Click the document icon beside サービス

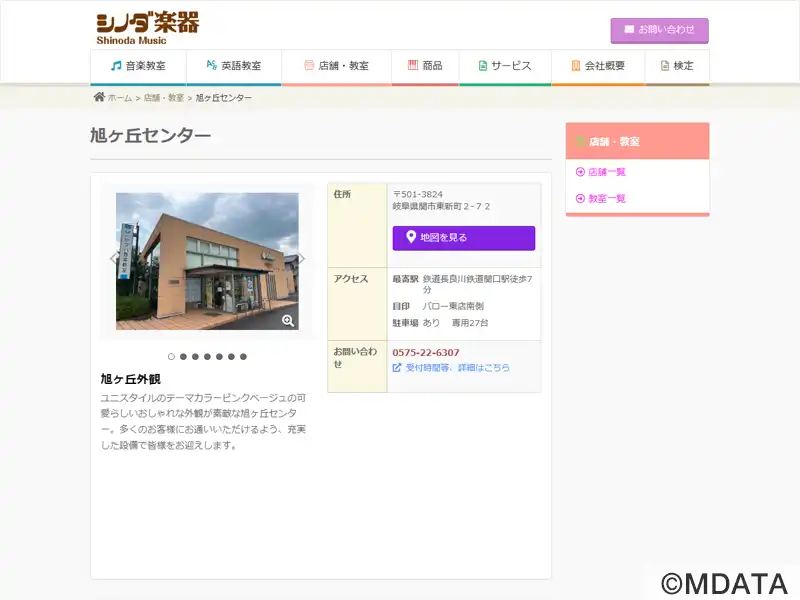(x=483, y=66)
